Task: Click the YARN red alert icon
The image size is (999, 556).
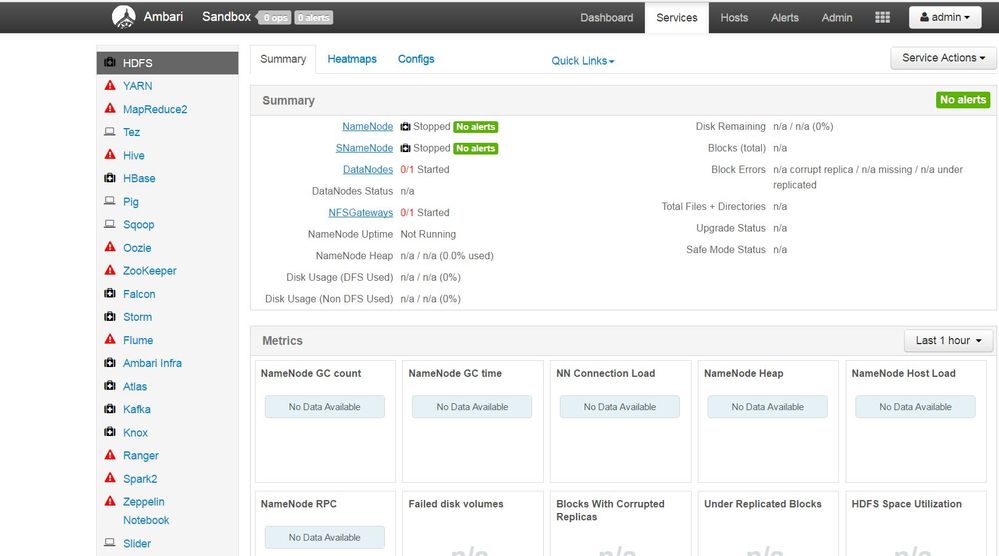Action: coord(110,85)
